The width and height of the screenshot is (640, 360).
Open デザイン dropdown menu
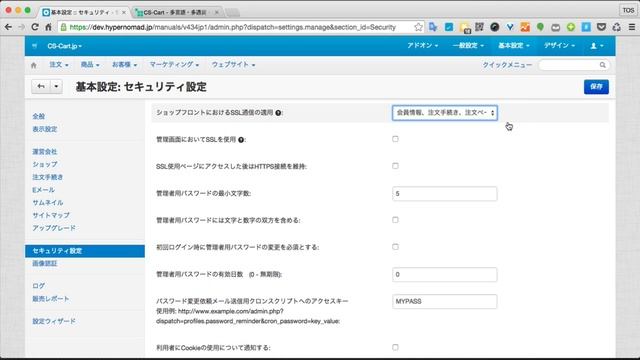click(x=559, y=45)
